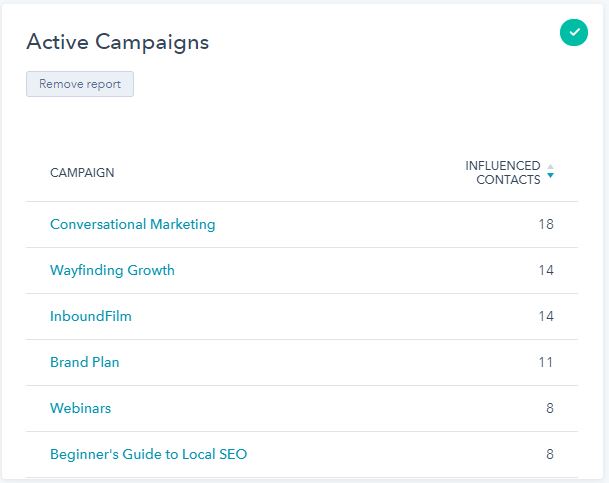Open the Wayfinding Growth campaign
The width and height of the screenshot is (609, 483).
pos(112,270)
